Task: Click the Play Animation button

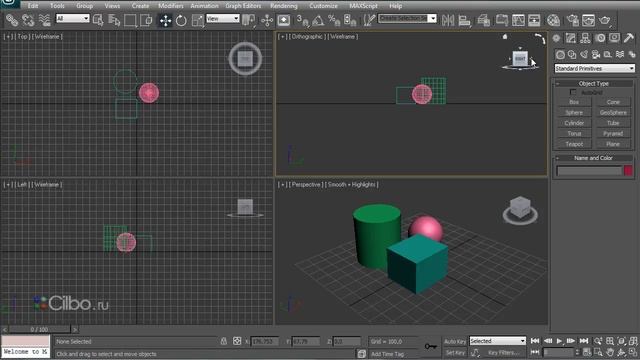Action: (x=559, y=341)
